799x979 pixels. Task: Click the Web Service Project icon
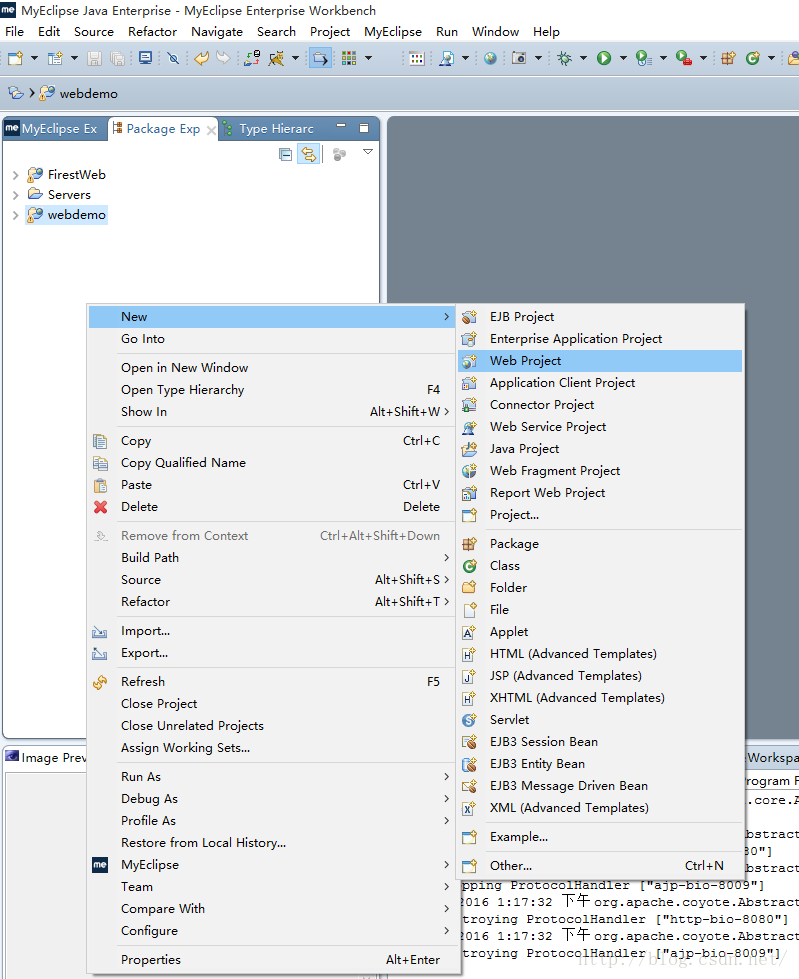click(469, 427)
